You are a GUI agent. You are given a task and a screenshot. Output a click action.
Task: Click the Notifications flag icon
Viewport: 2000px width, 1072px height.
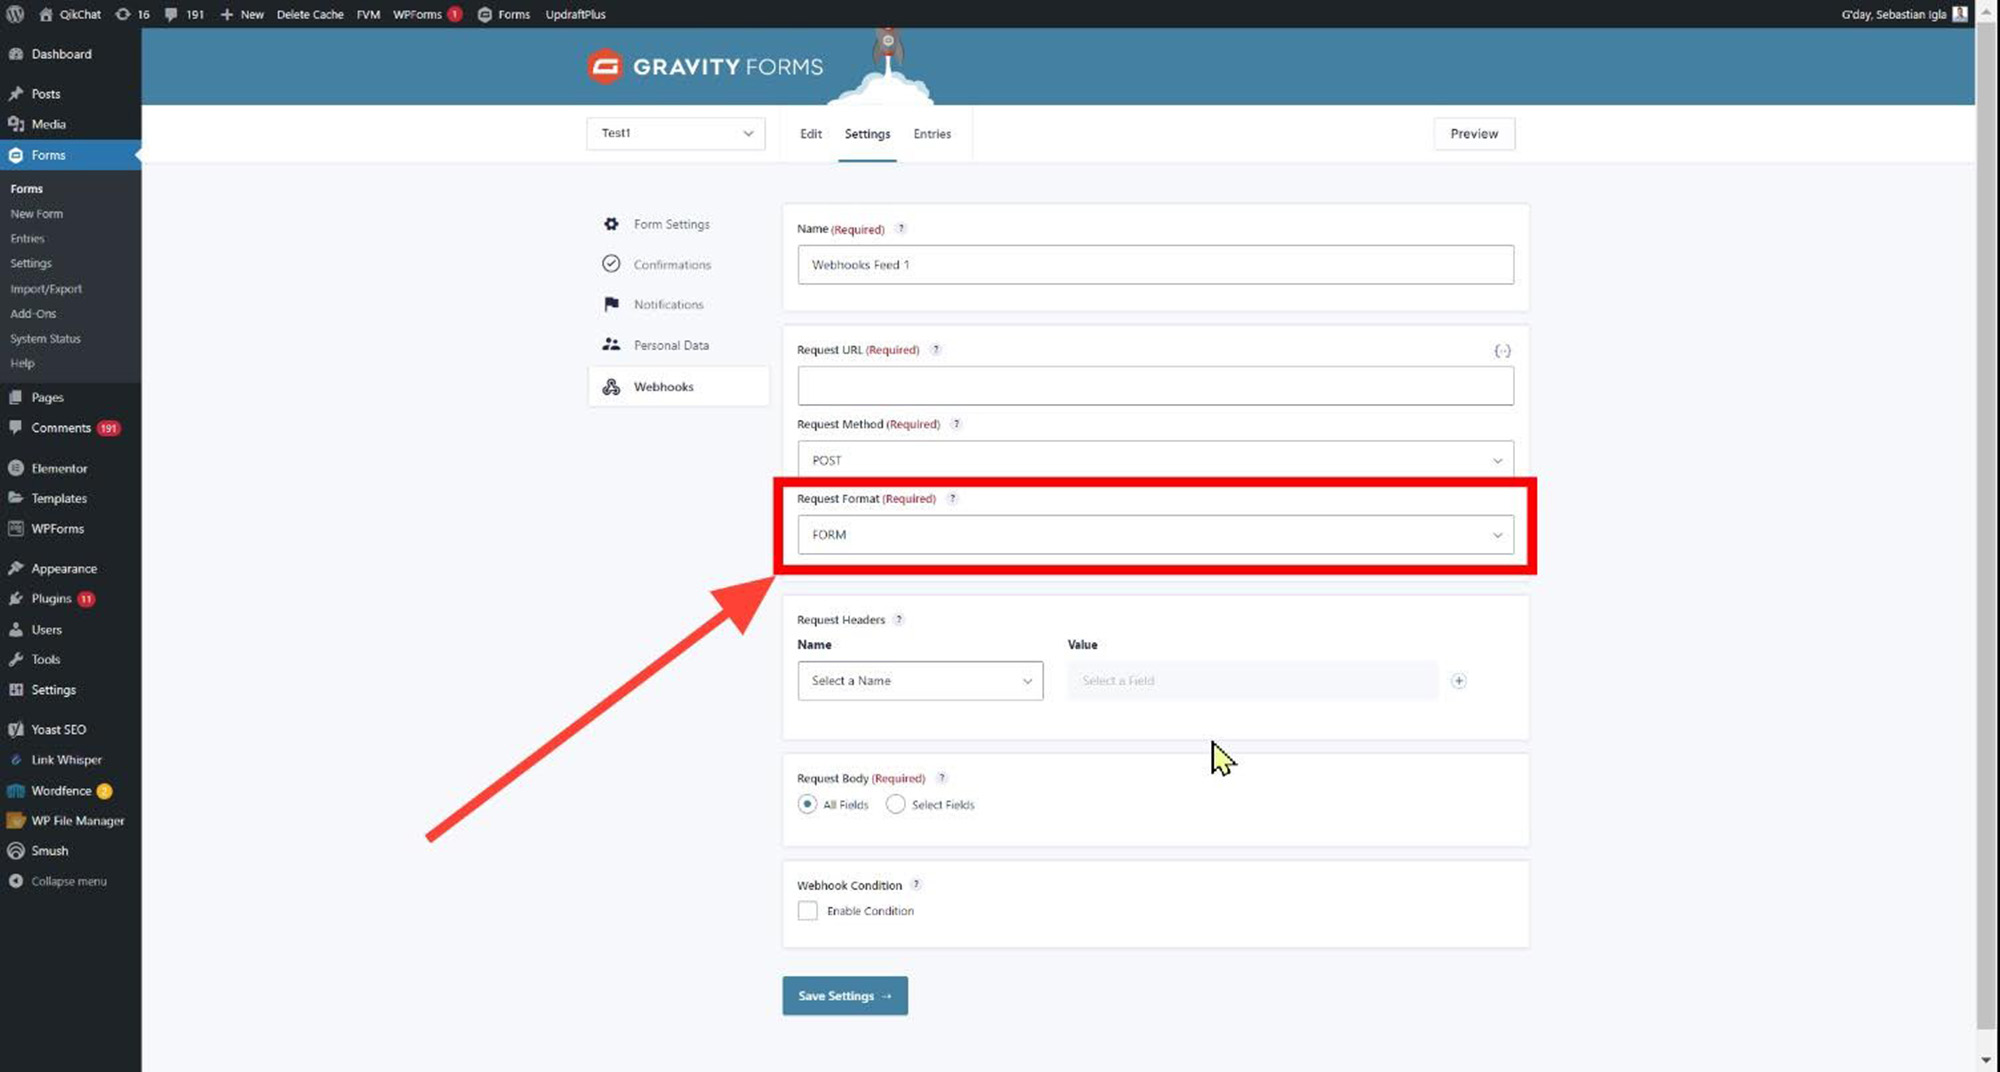611,304
